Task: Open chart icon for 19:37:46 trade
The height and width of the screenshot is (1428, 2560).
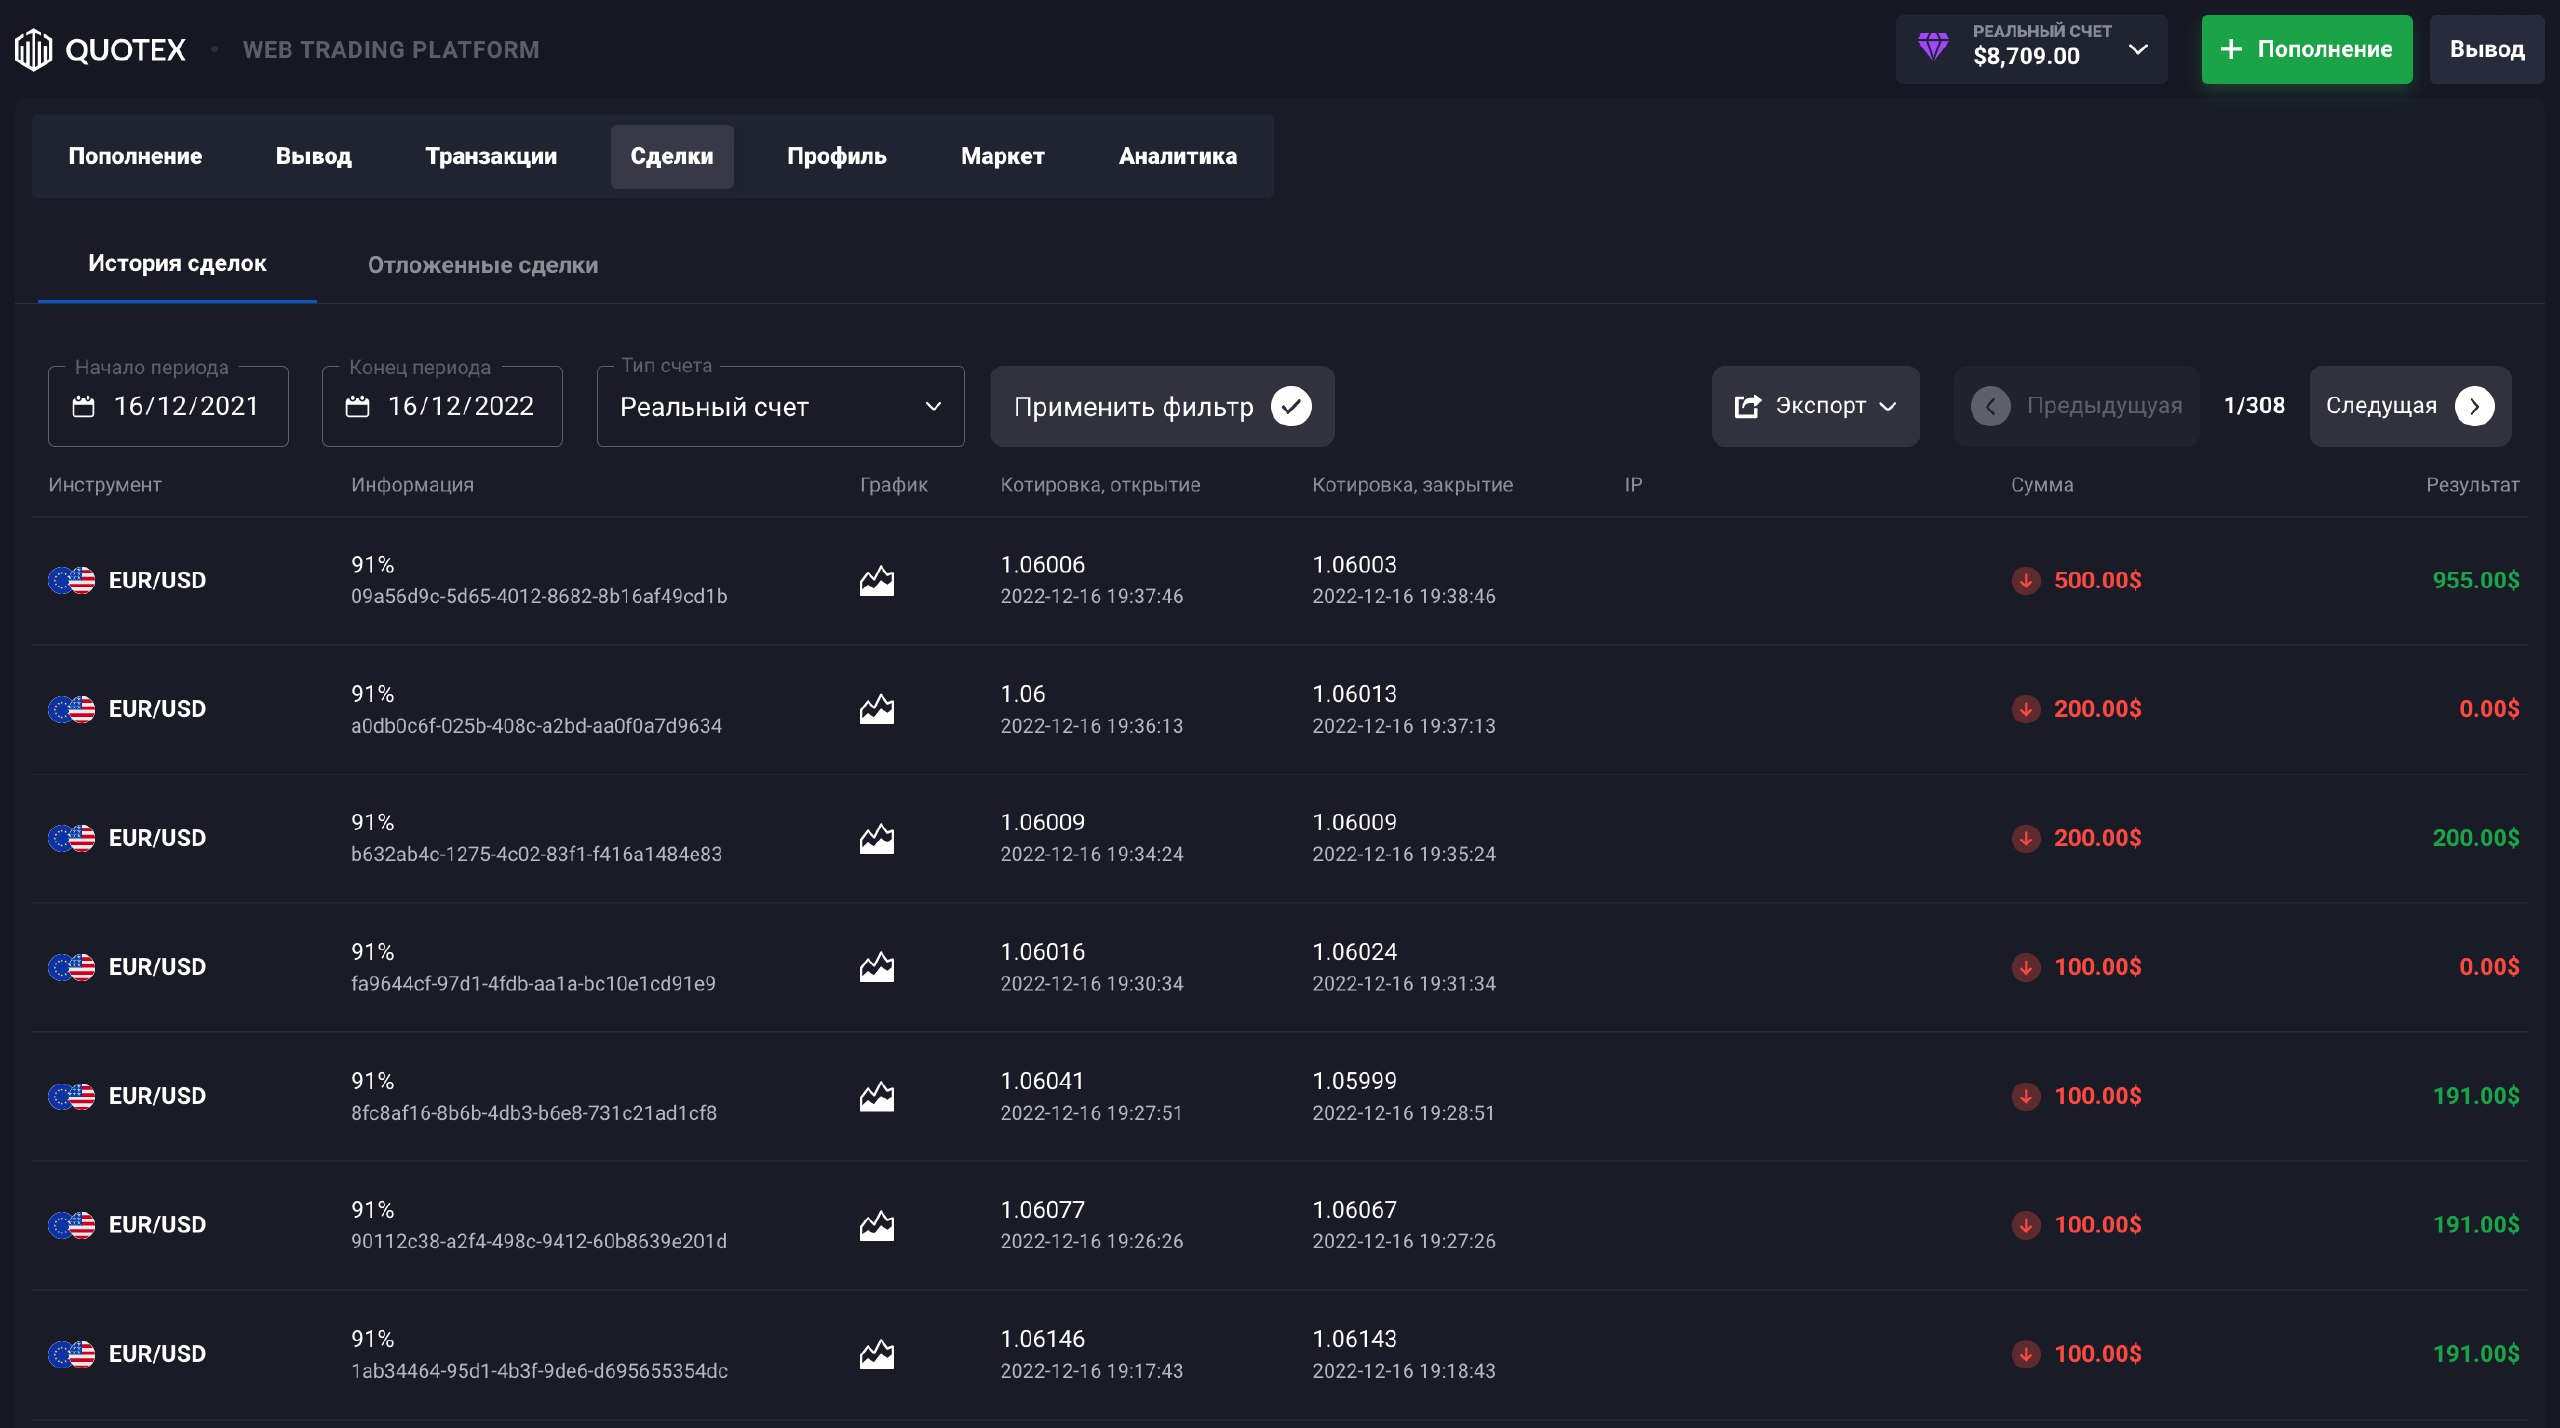Action: click(877, 580)
